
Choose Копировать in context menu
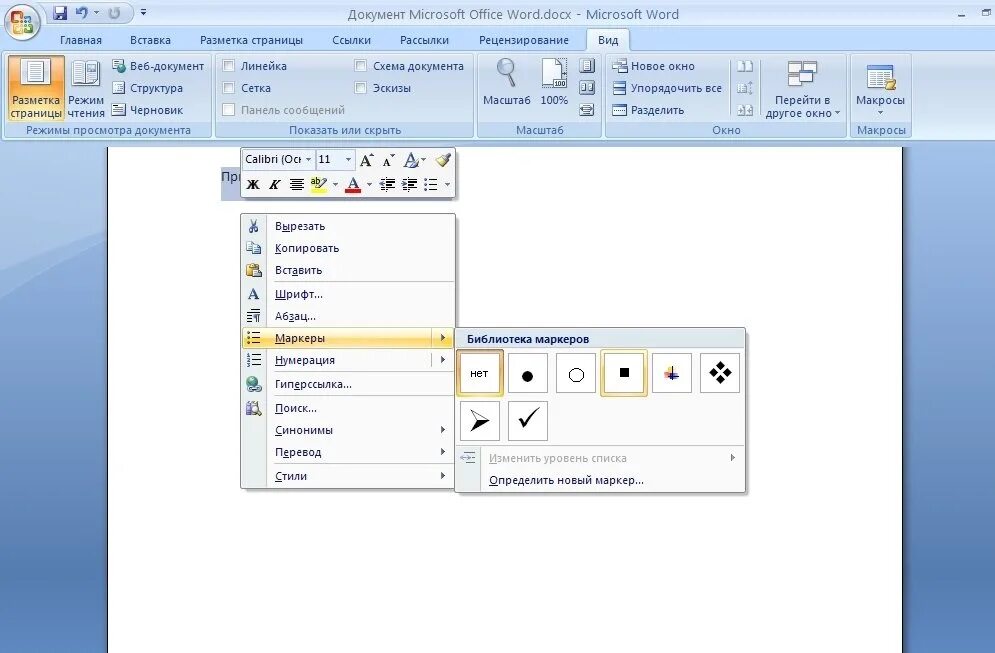point(348,248)
